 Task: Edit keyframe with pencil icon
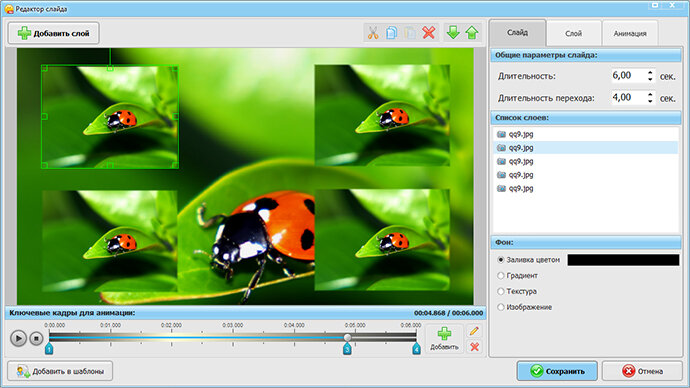point(474,331)
